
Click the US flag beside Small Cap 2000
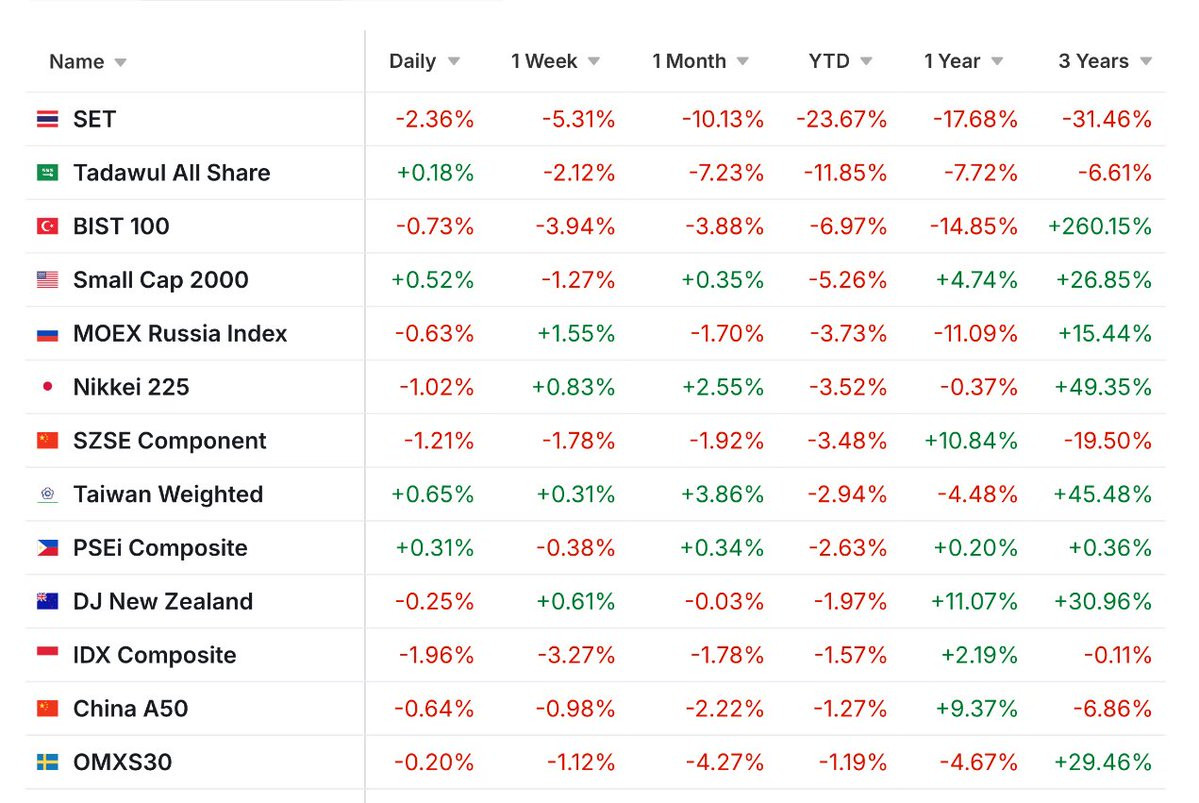click(47, 280)
